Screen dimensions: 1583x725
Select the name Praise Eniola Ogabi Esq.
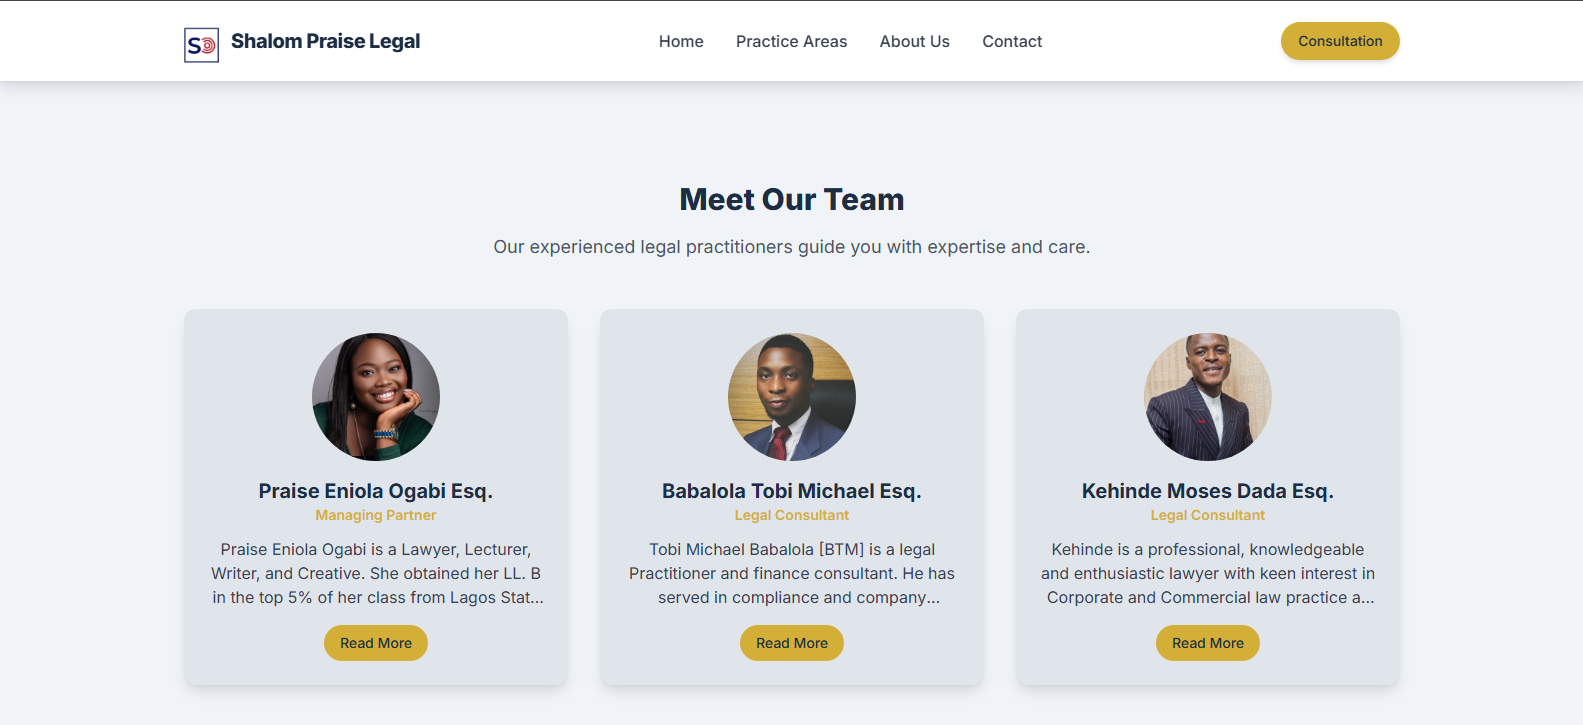375,490
